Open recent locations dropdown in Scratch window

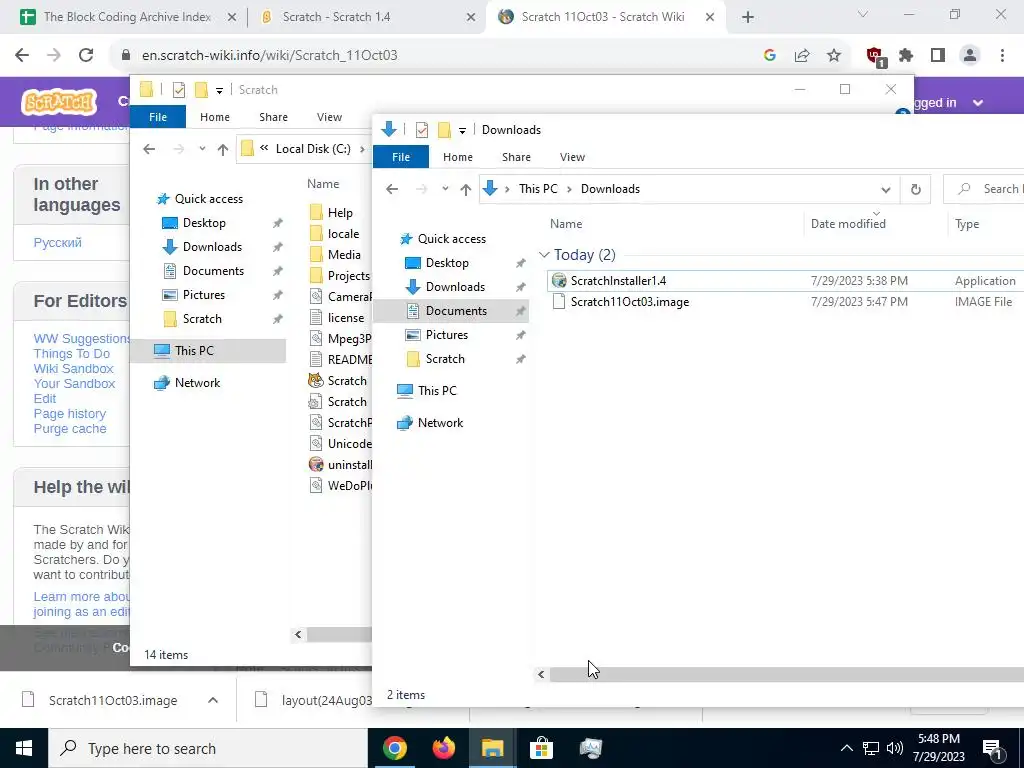coord(202,149)
